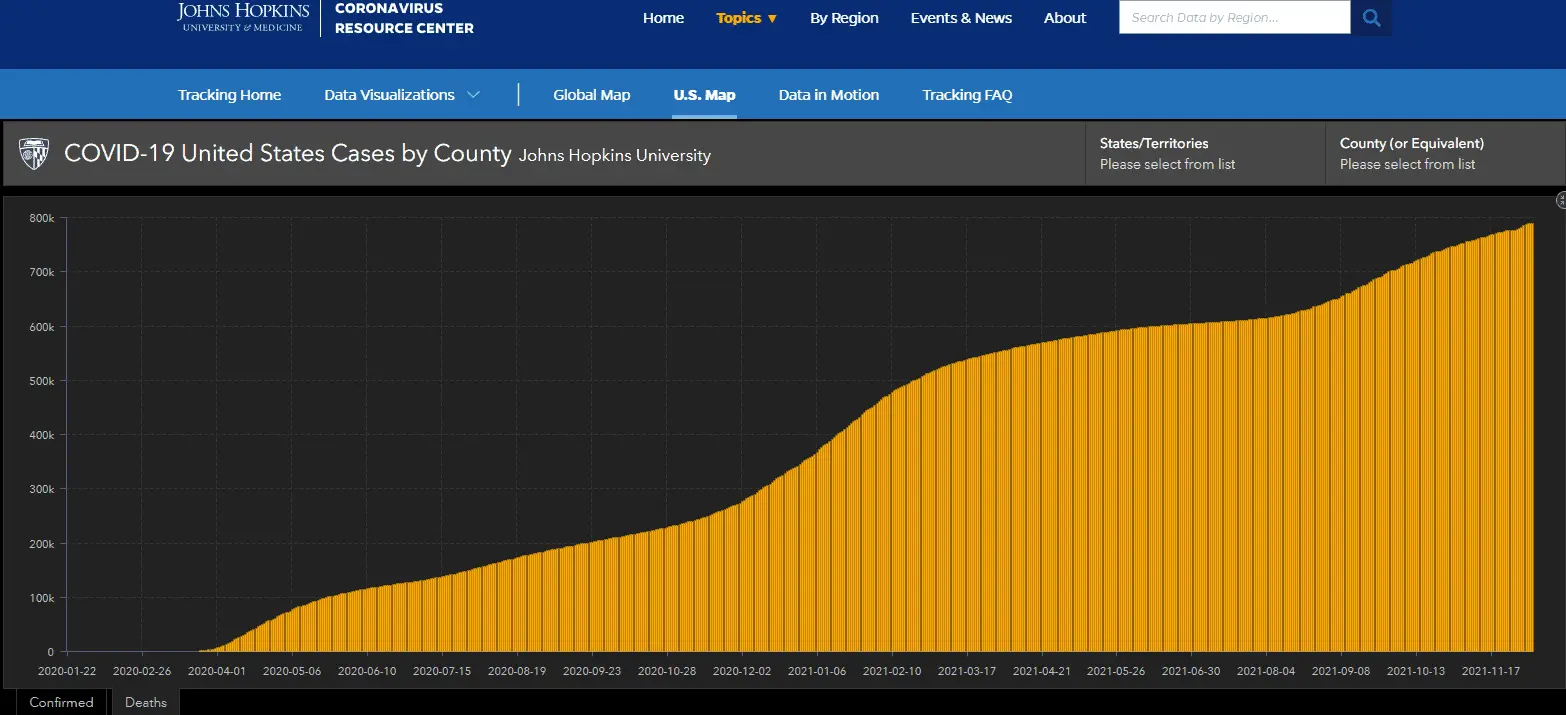Expand the Topics dropdown menu
This screenshot has height=715, width=1566.
[x=746, y=18]
